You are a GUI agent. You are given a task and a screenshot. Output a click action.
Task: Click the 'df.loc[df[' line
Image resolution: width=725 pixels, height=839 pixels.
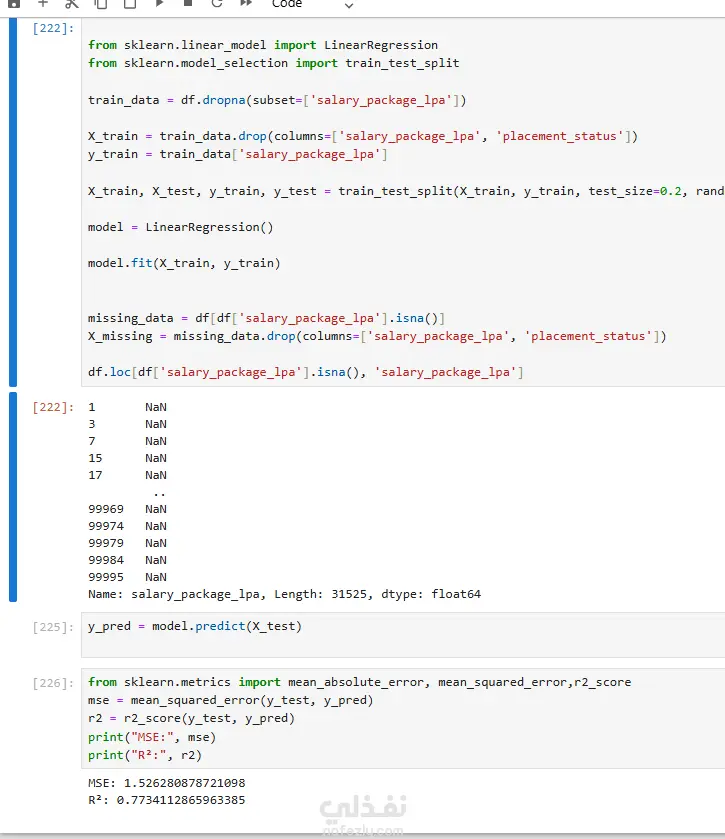tap(306, 372)
